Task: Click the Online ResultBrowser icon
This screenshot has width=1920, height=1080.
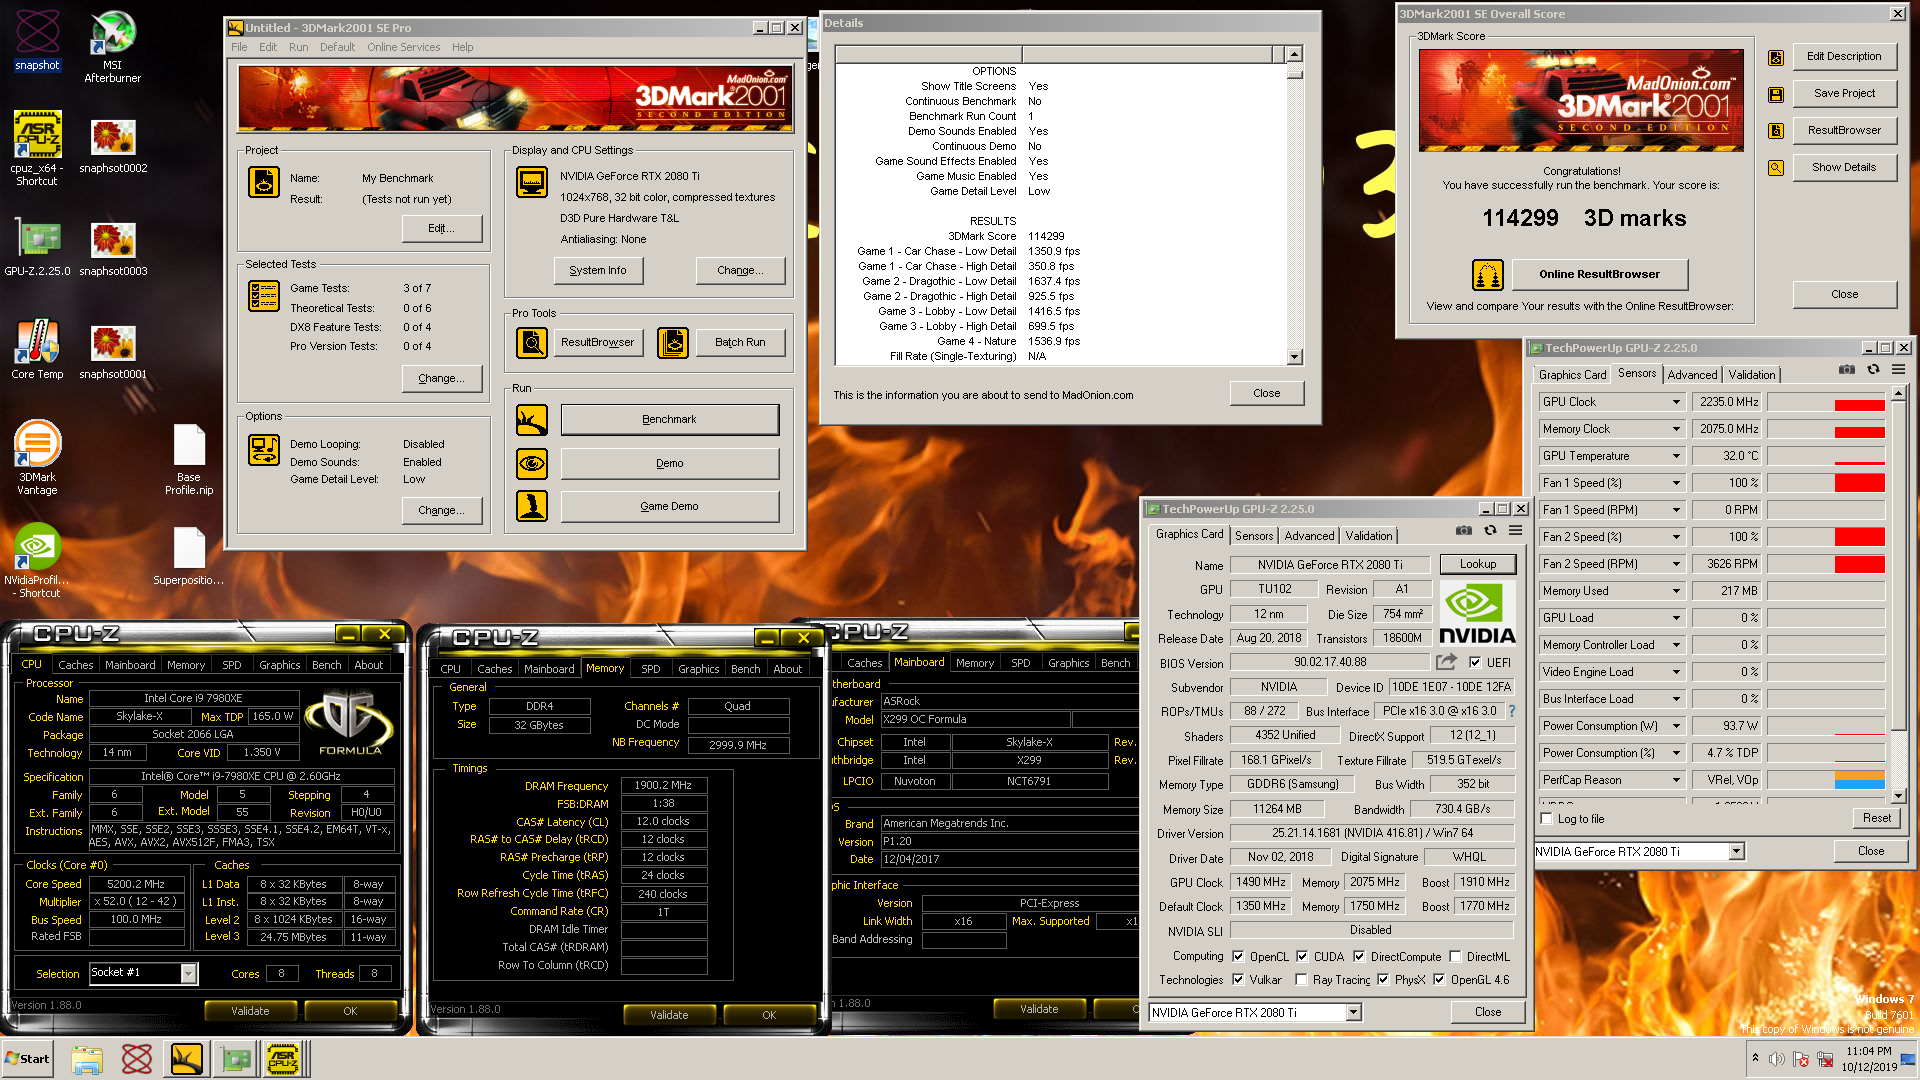Action: tap(1488, 274)
